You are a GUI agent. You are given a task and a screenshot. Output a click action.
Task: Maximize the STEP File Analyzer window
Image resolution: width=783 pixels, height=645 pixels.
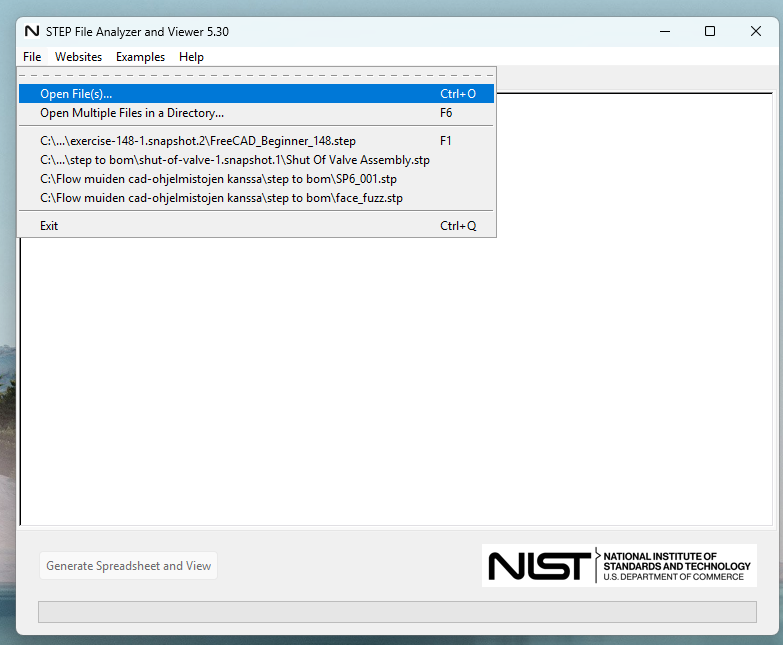tap(710, 31)
